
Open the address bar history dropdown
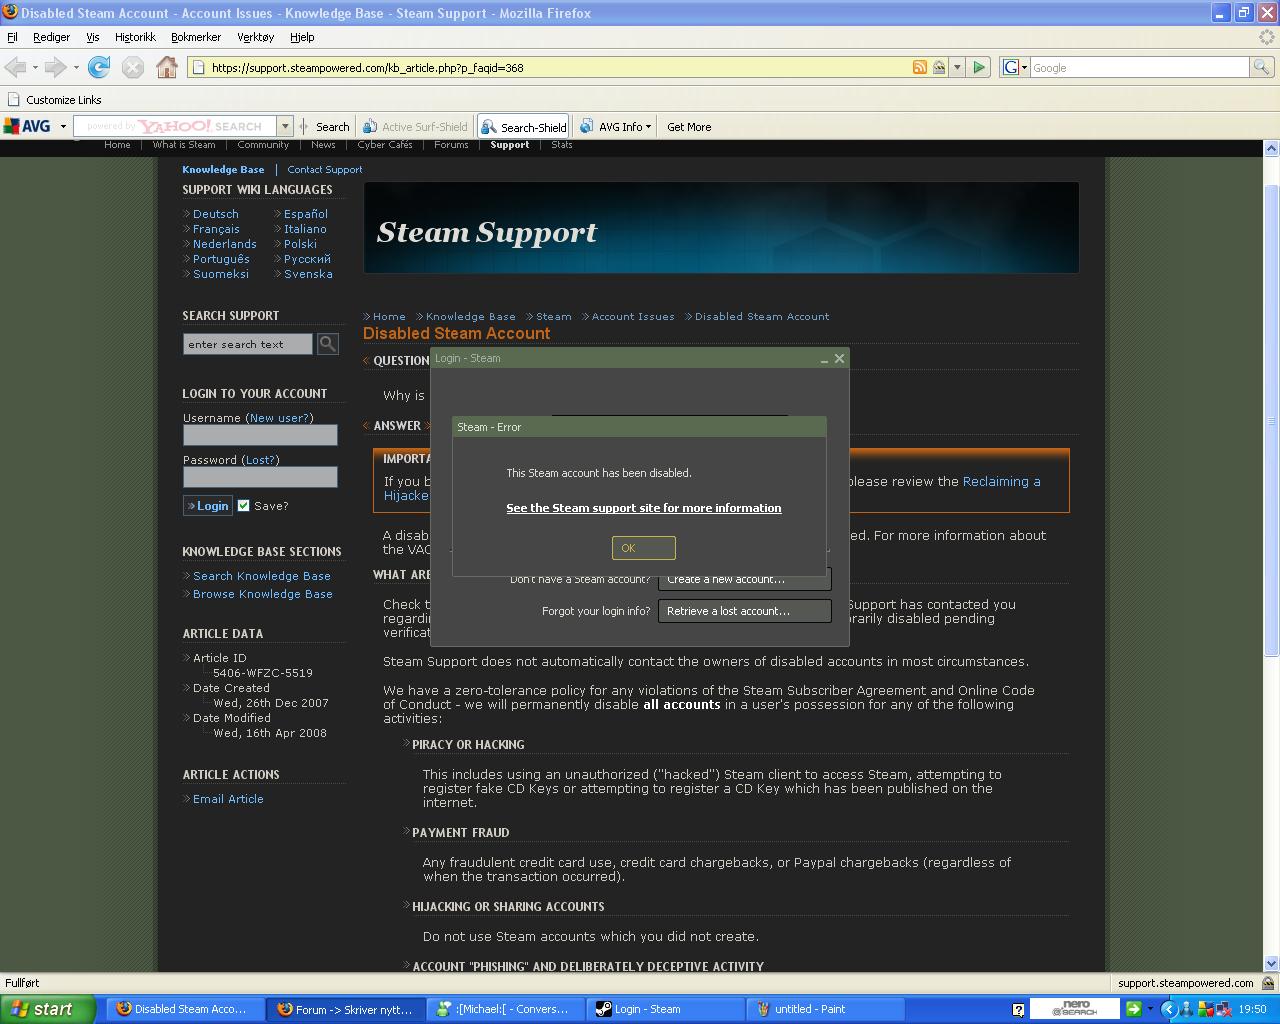tap(957, 67)
